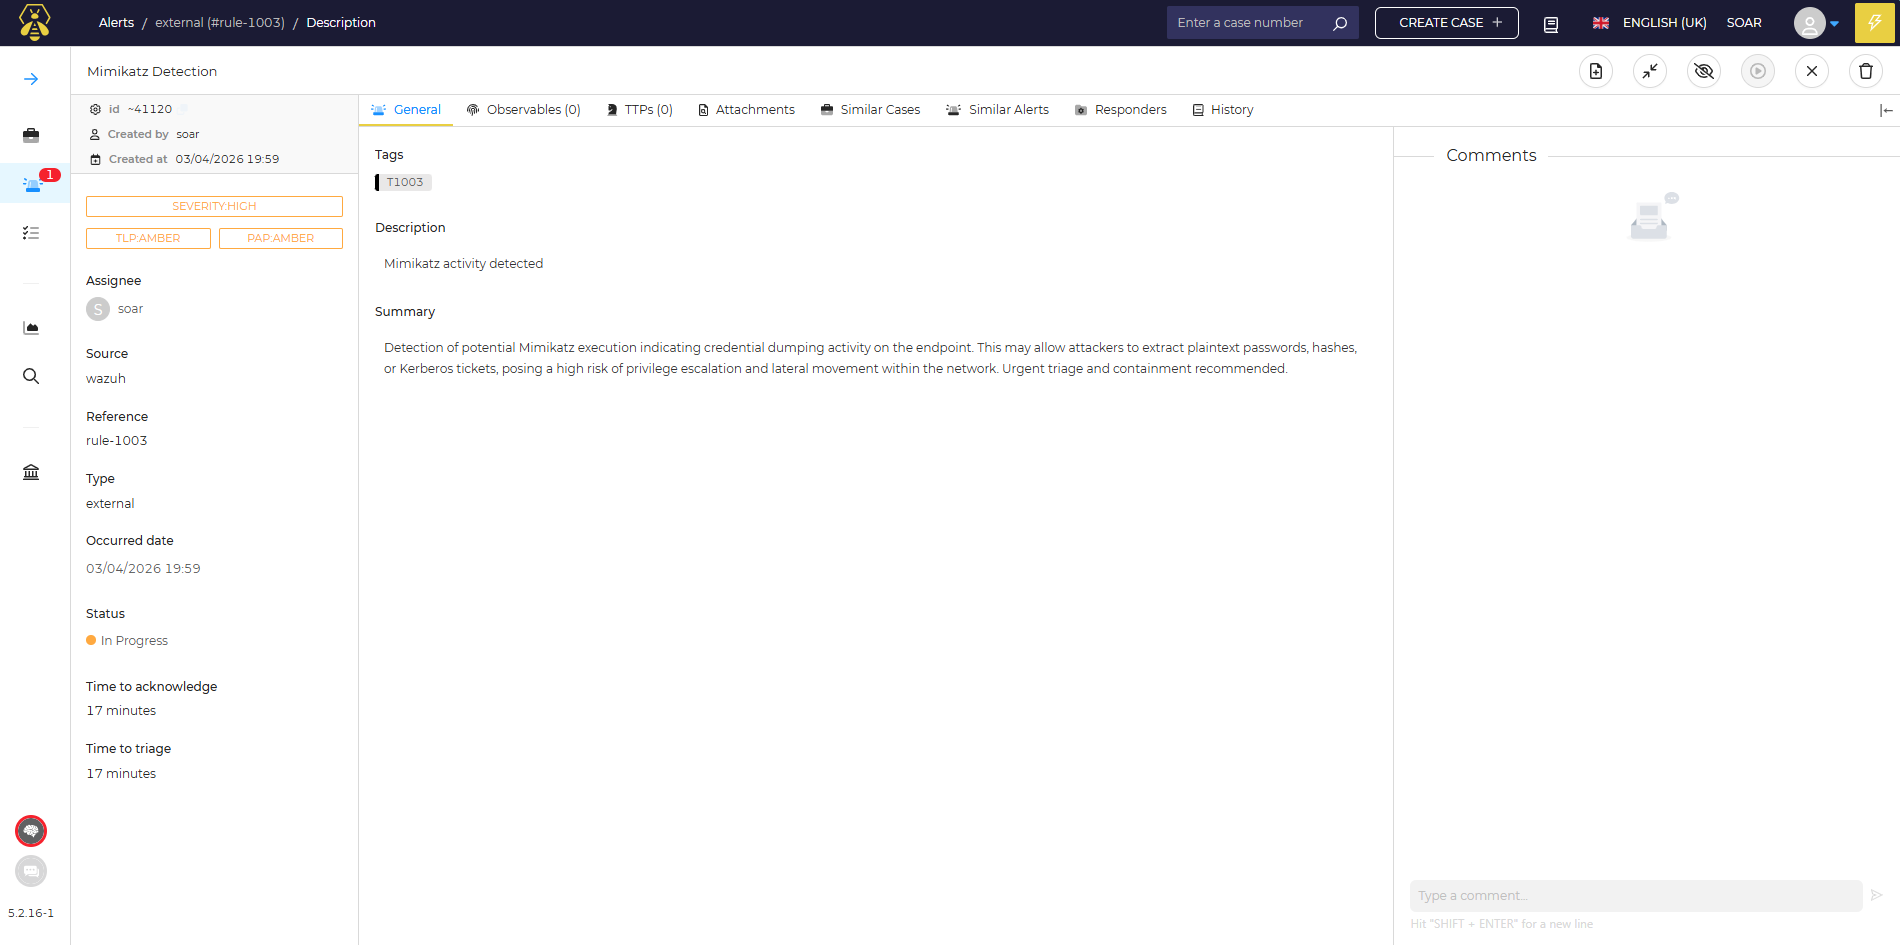Screen dimensions: 1900x945
Task: Open the TTPs (0) tab
Action: (x=640, y=110)
